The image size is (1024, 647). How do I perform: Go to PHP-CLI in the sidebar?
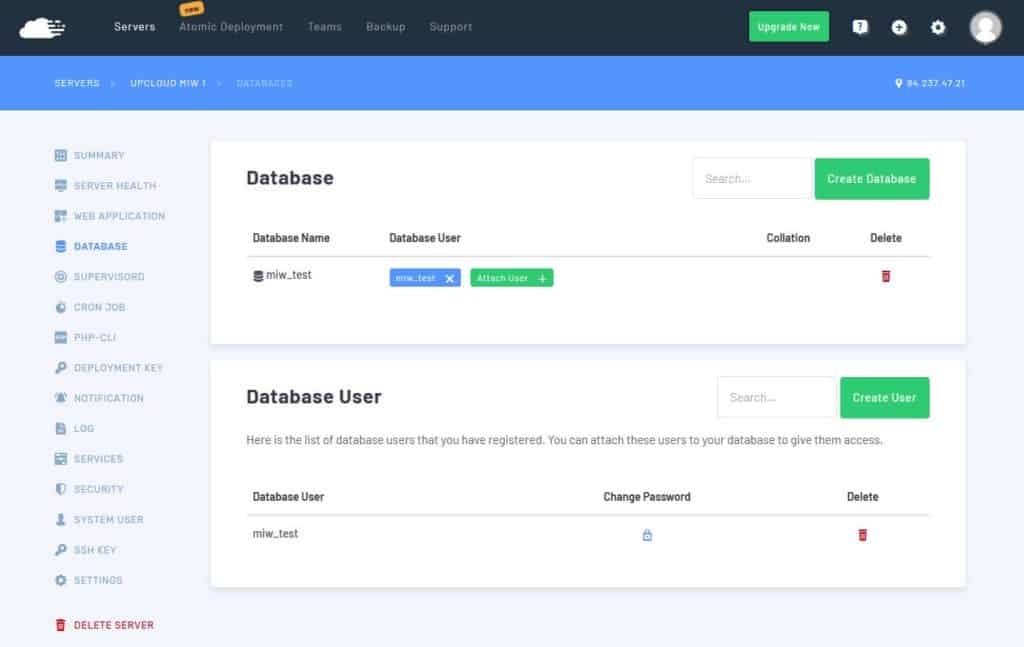pyautogui.click(x=95, y=338)
